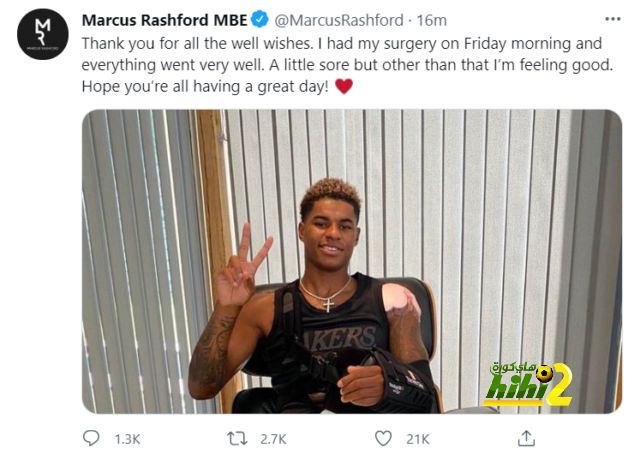Image resolution: width=640 pixels, height=454 pixels.
Task: Open the @MarcusRashford handle link
Action: pyautogui.click(x=339, y=20)
